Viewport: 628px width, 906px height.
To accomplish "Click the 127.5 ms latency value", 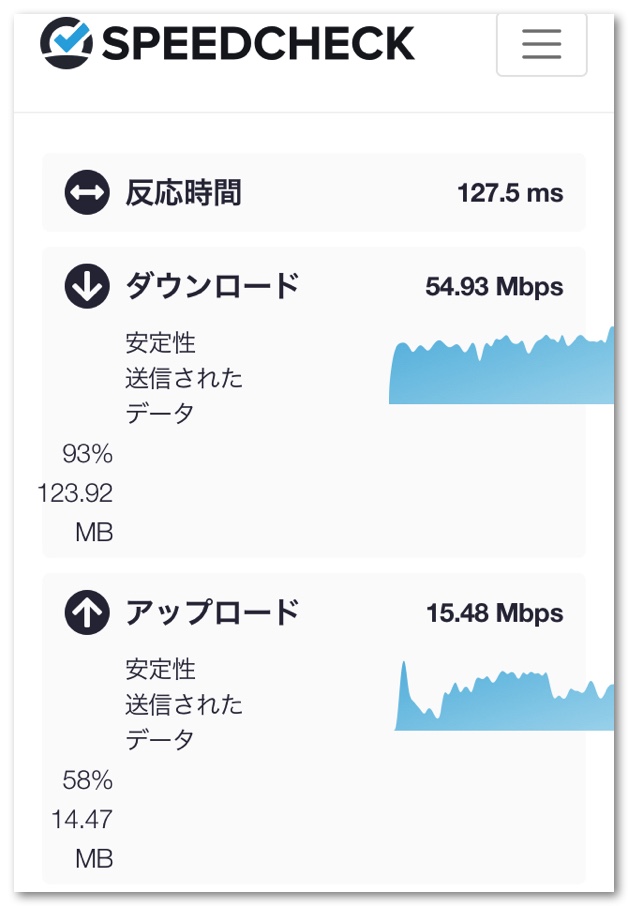I will coord(510,193).
